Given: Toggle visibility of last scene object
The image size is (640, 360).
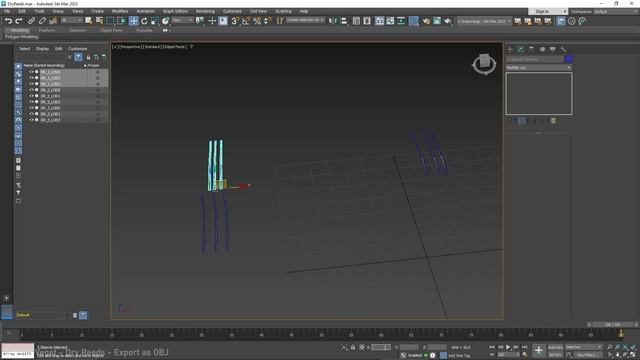Looking at the screenshot, I should (x=31, y=120).
